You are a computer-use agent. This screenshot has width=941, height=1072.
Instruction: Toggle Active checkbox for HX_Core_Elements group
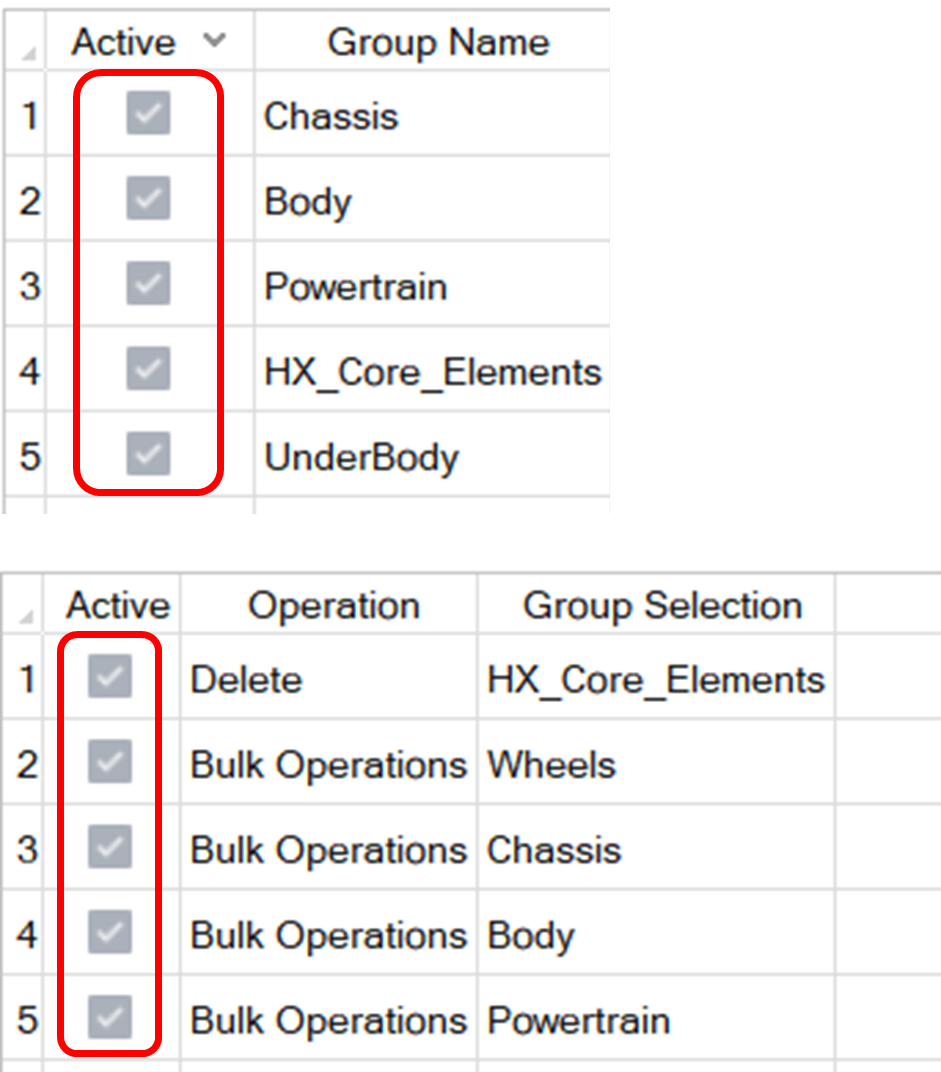(148, 370)
